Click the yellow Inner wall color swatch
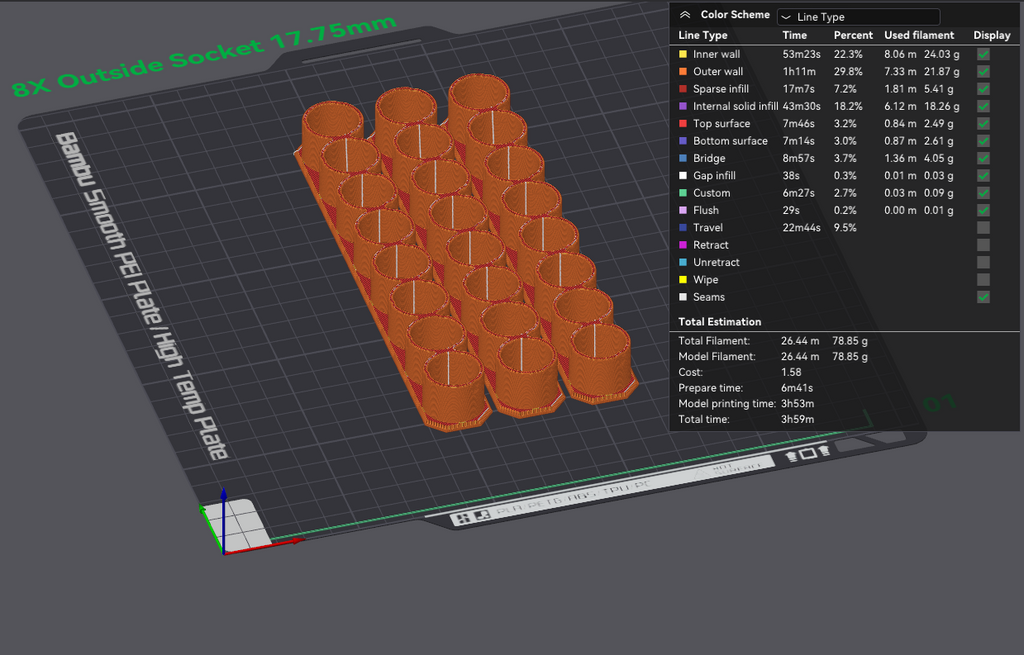 [x=683, y=54]
